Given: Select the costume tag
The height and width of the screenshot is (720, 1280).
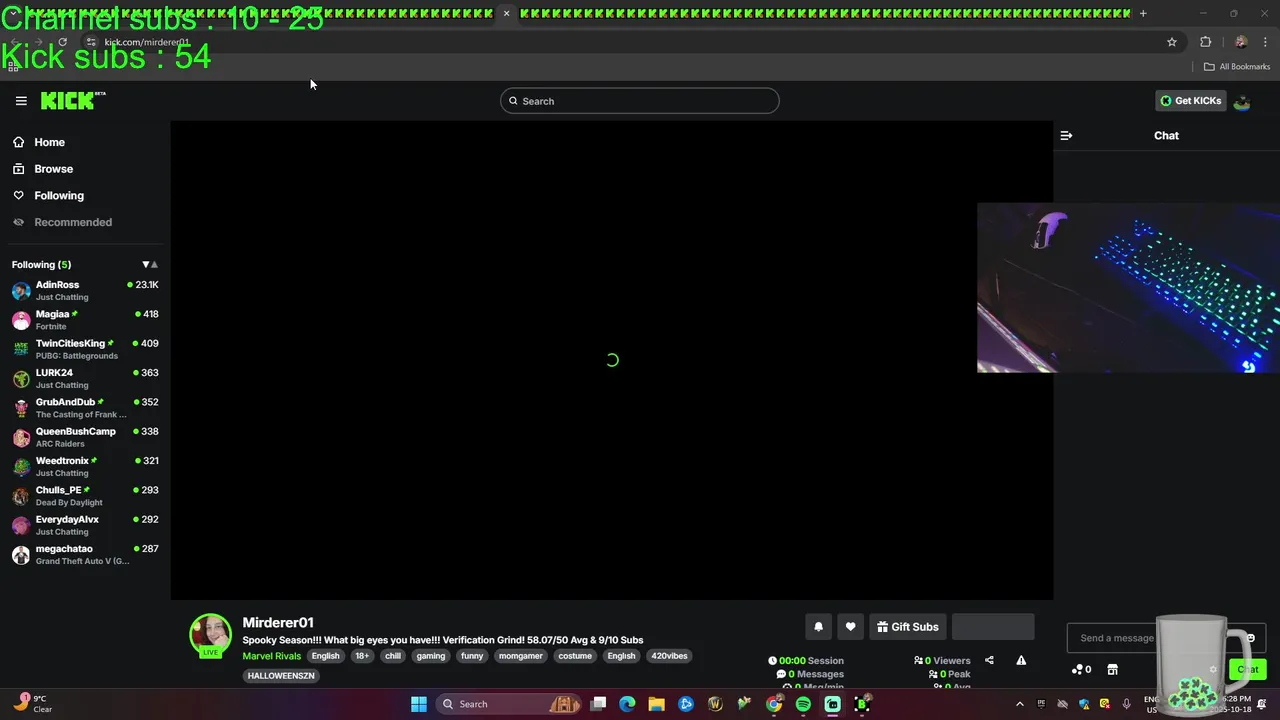Looking at the screenshot, I should (575, 656).
